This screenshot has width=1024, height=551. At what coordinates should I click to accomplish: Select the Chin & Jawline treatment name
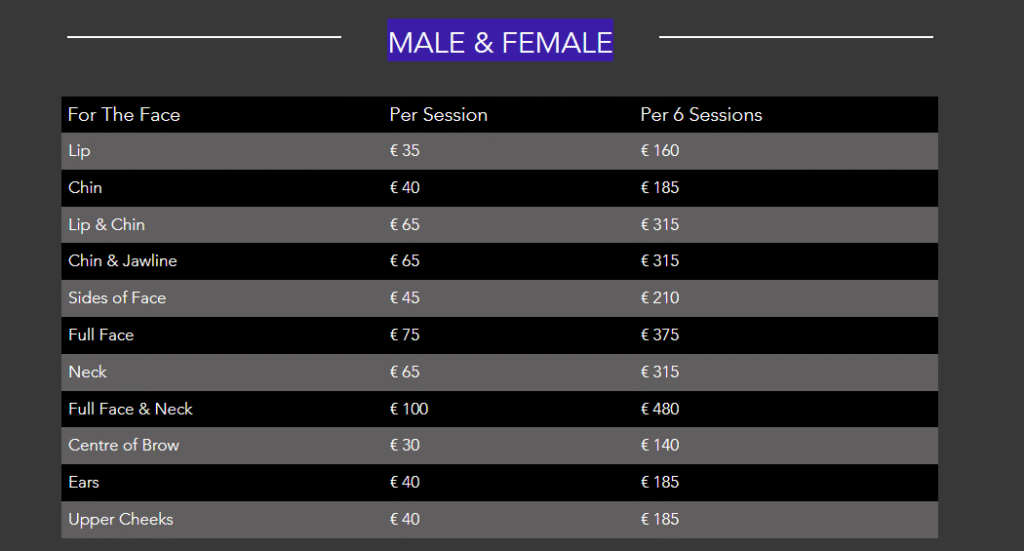pyautogui.click(x=122, y=261)
